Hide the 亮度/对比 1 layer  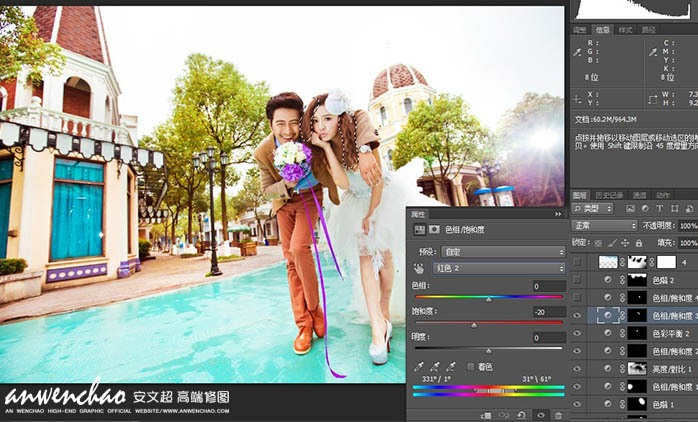(577, 369)
